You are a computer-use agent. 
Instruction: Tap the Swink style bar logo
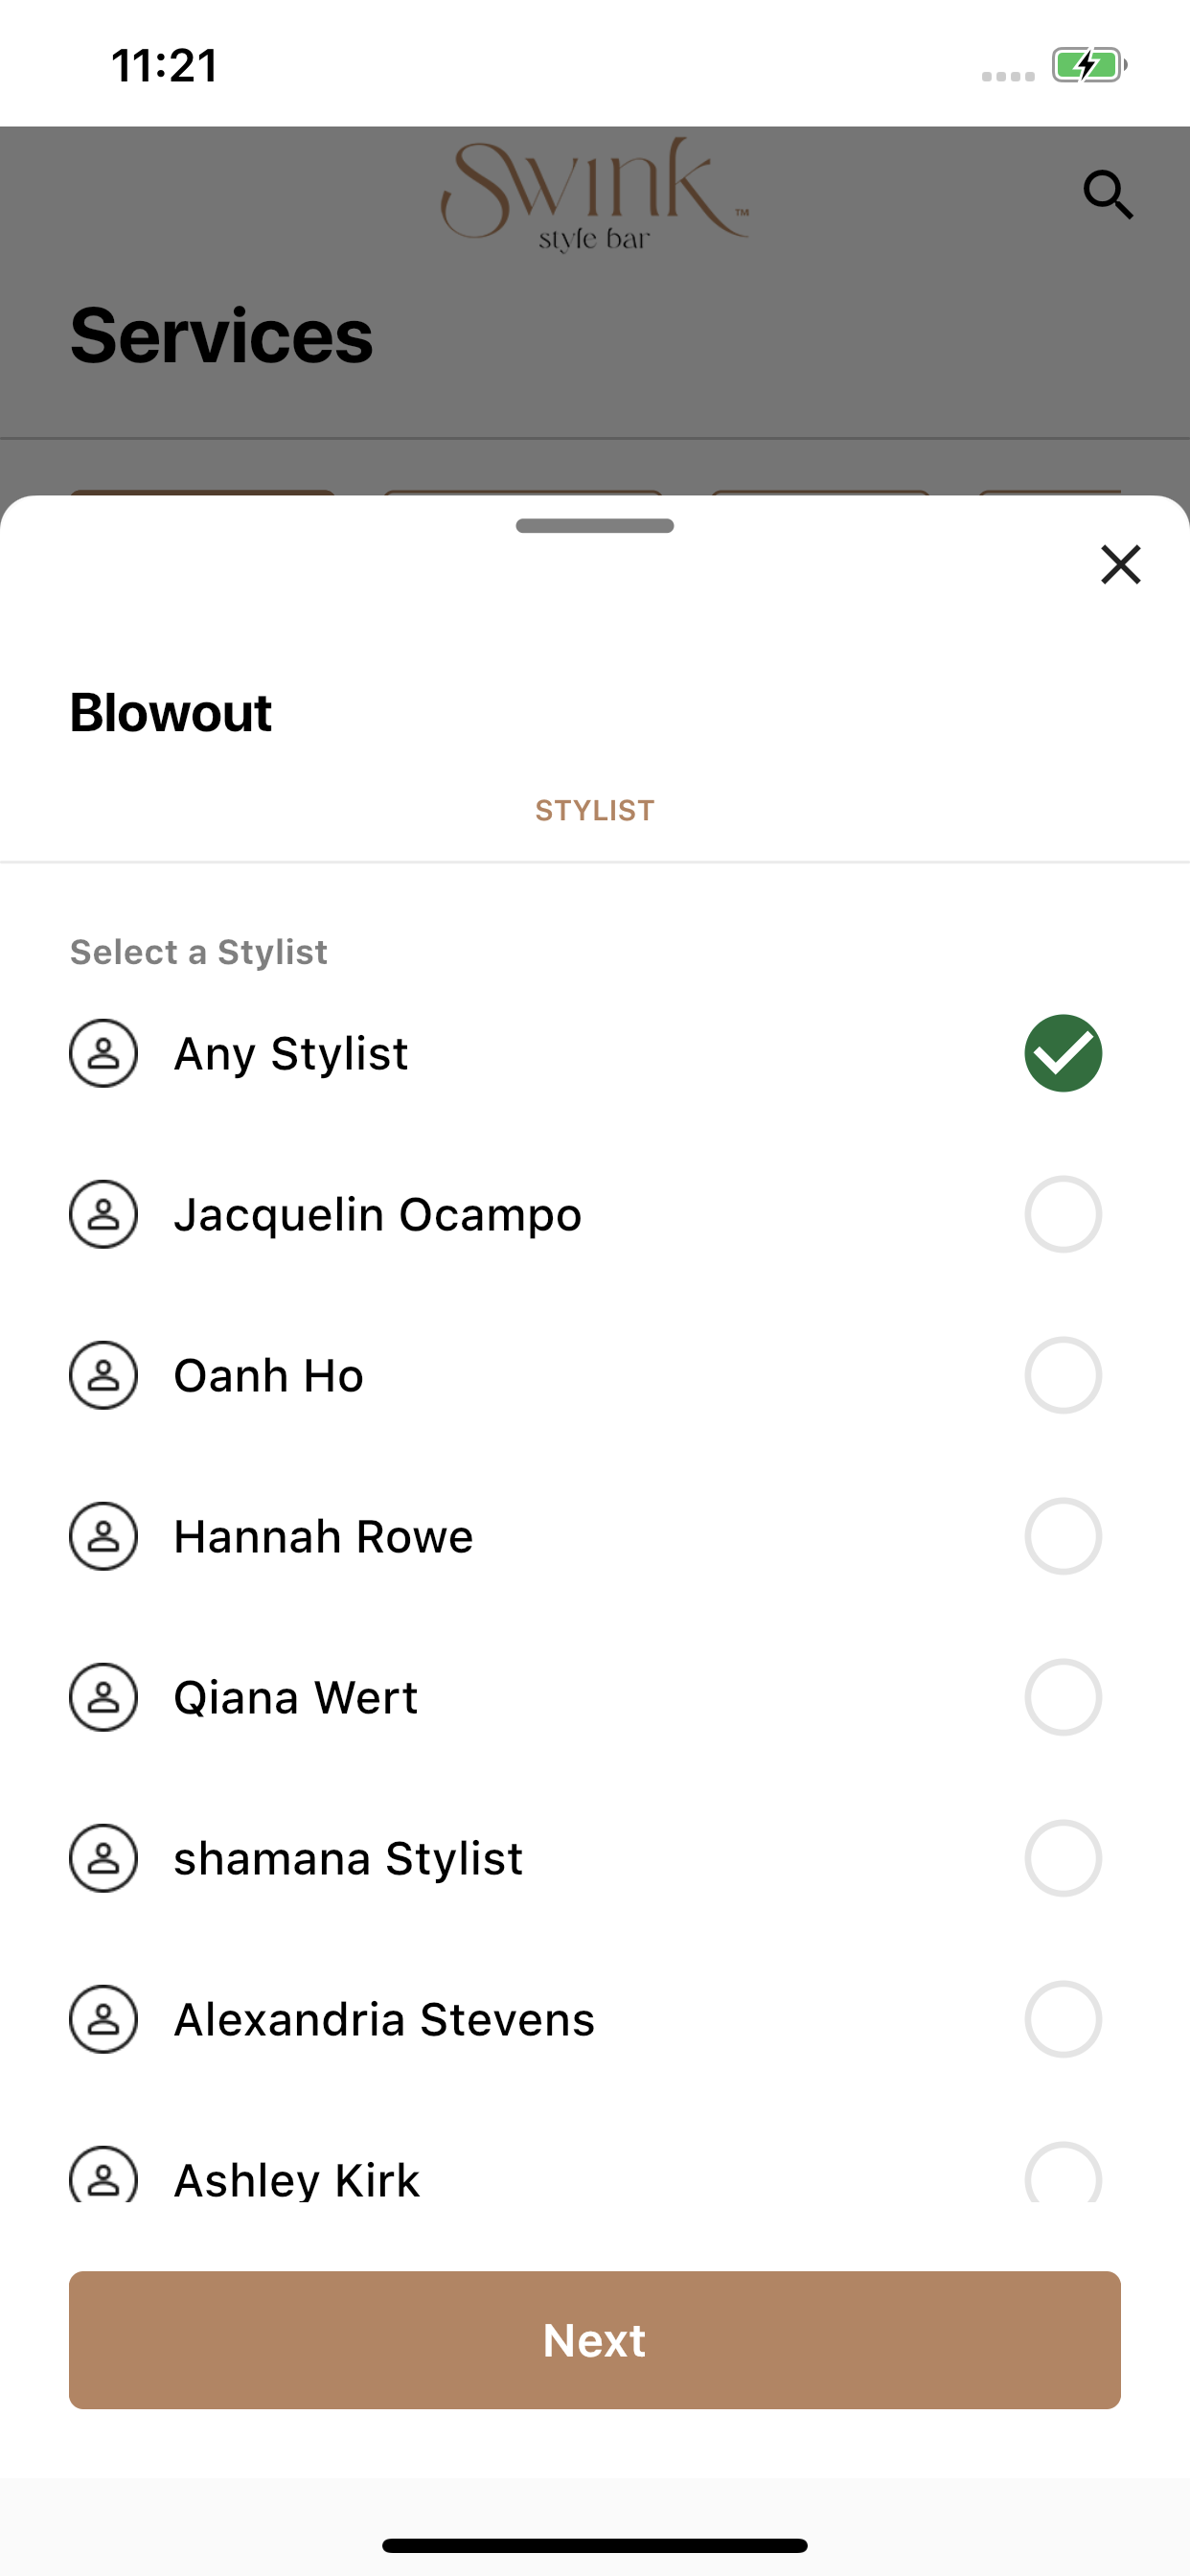tap(595, 195)
